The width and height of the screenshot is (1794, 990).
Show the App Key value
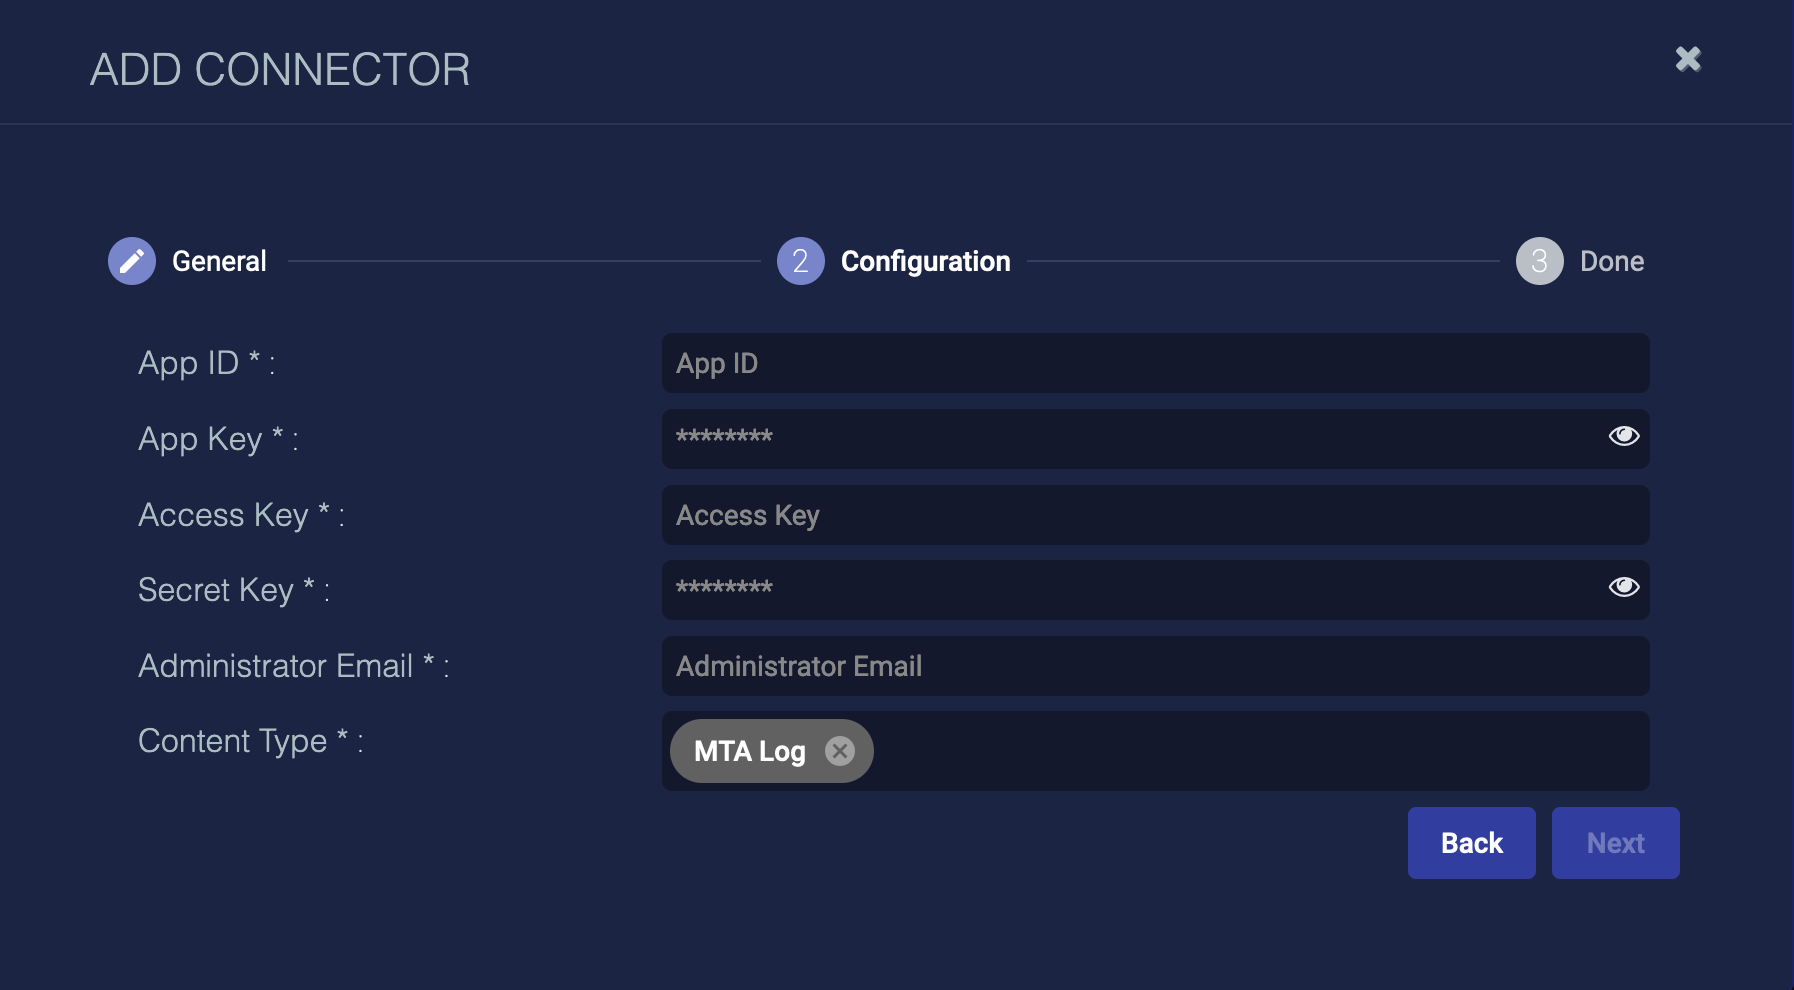1623,436
